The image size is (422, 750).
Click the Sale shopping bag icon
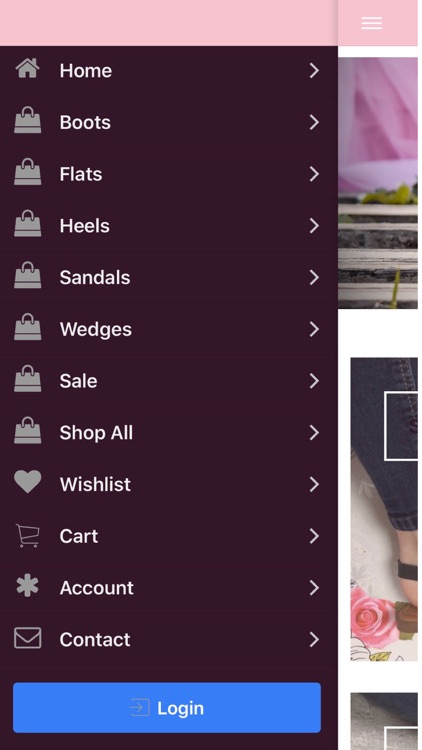[x=28, y=379]
